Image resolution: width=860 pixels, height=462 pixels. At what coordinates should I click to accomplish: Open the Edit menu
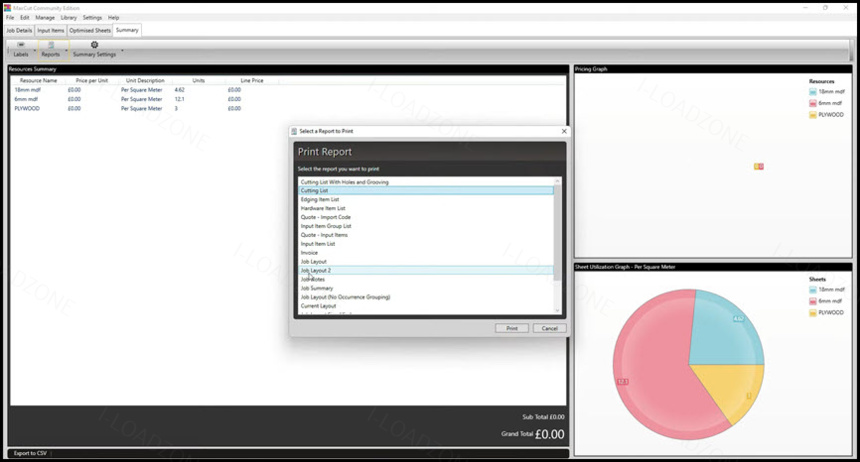(x=25, y=18)
